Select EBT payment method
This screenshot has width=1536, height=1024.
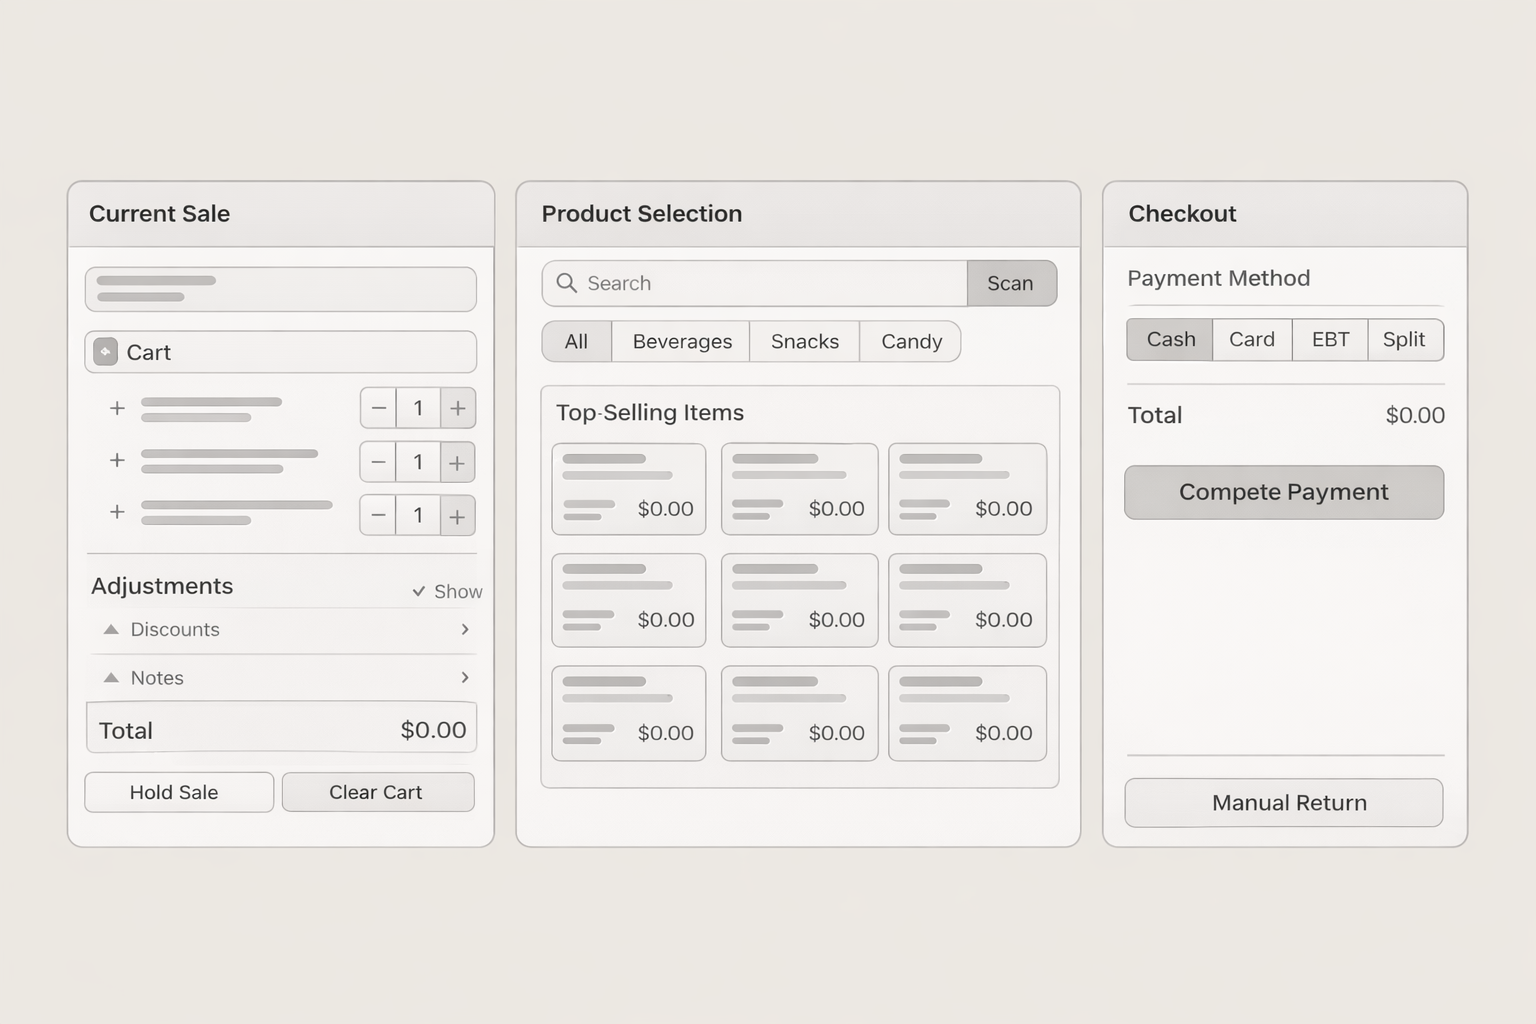1330,340
